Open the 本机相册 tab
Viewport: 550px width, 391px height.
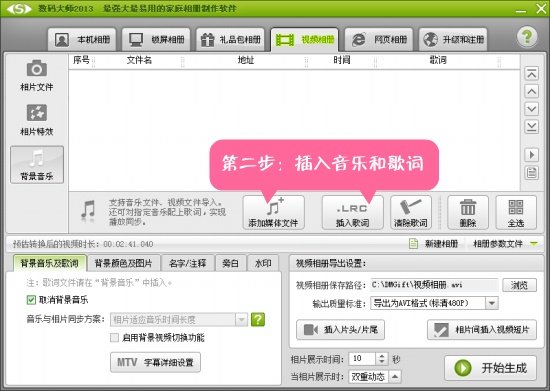[82, 39]
